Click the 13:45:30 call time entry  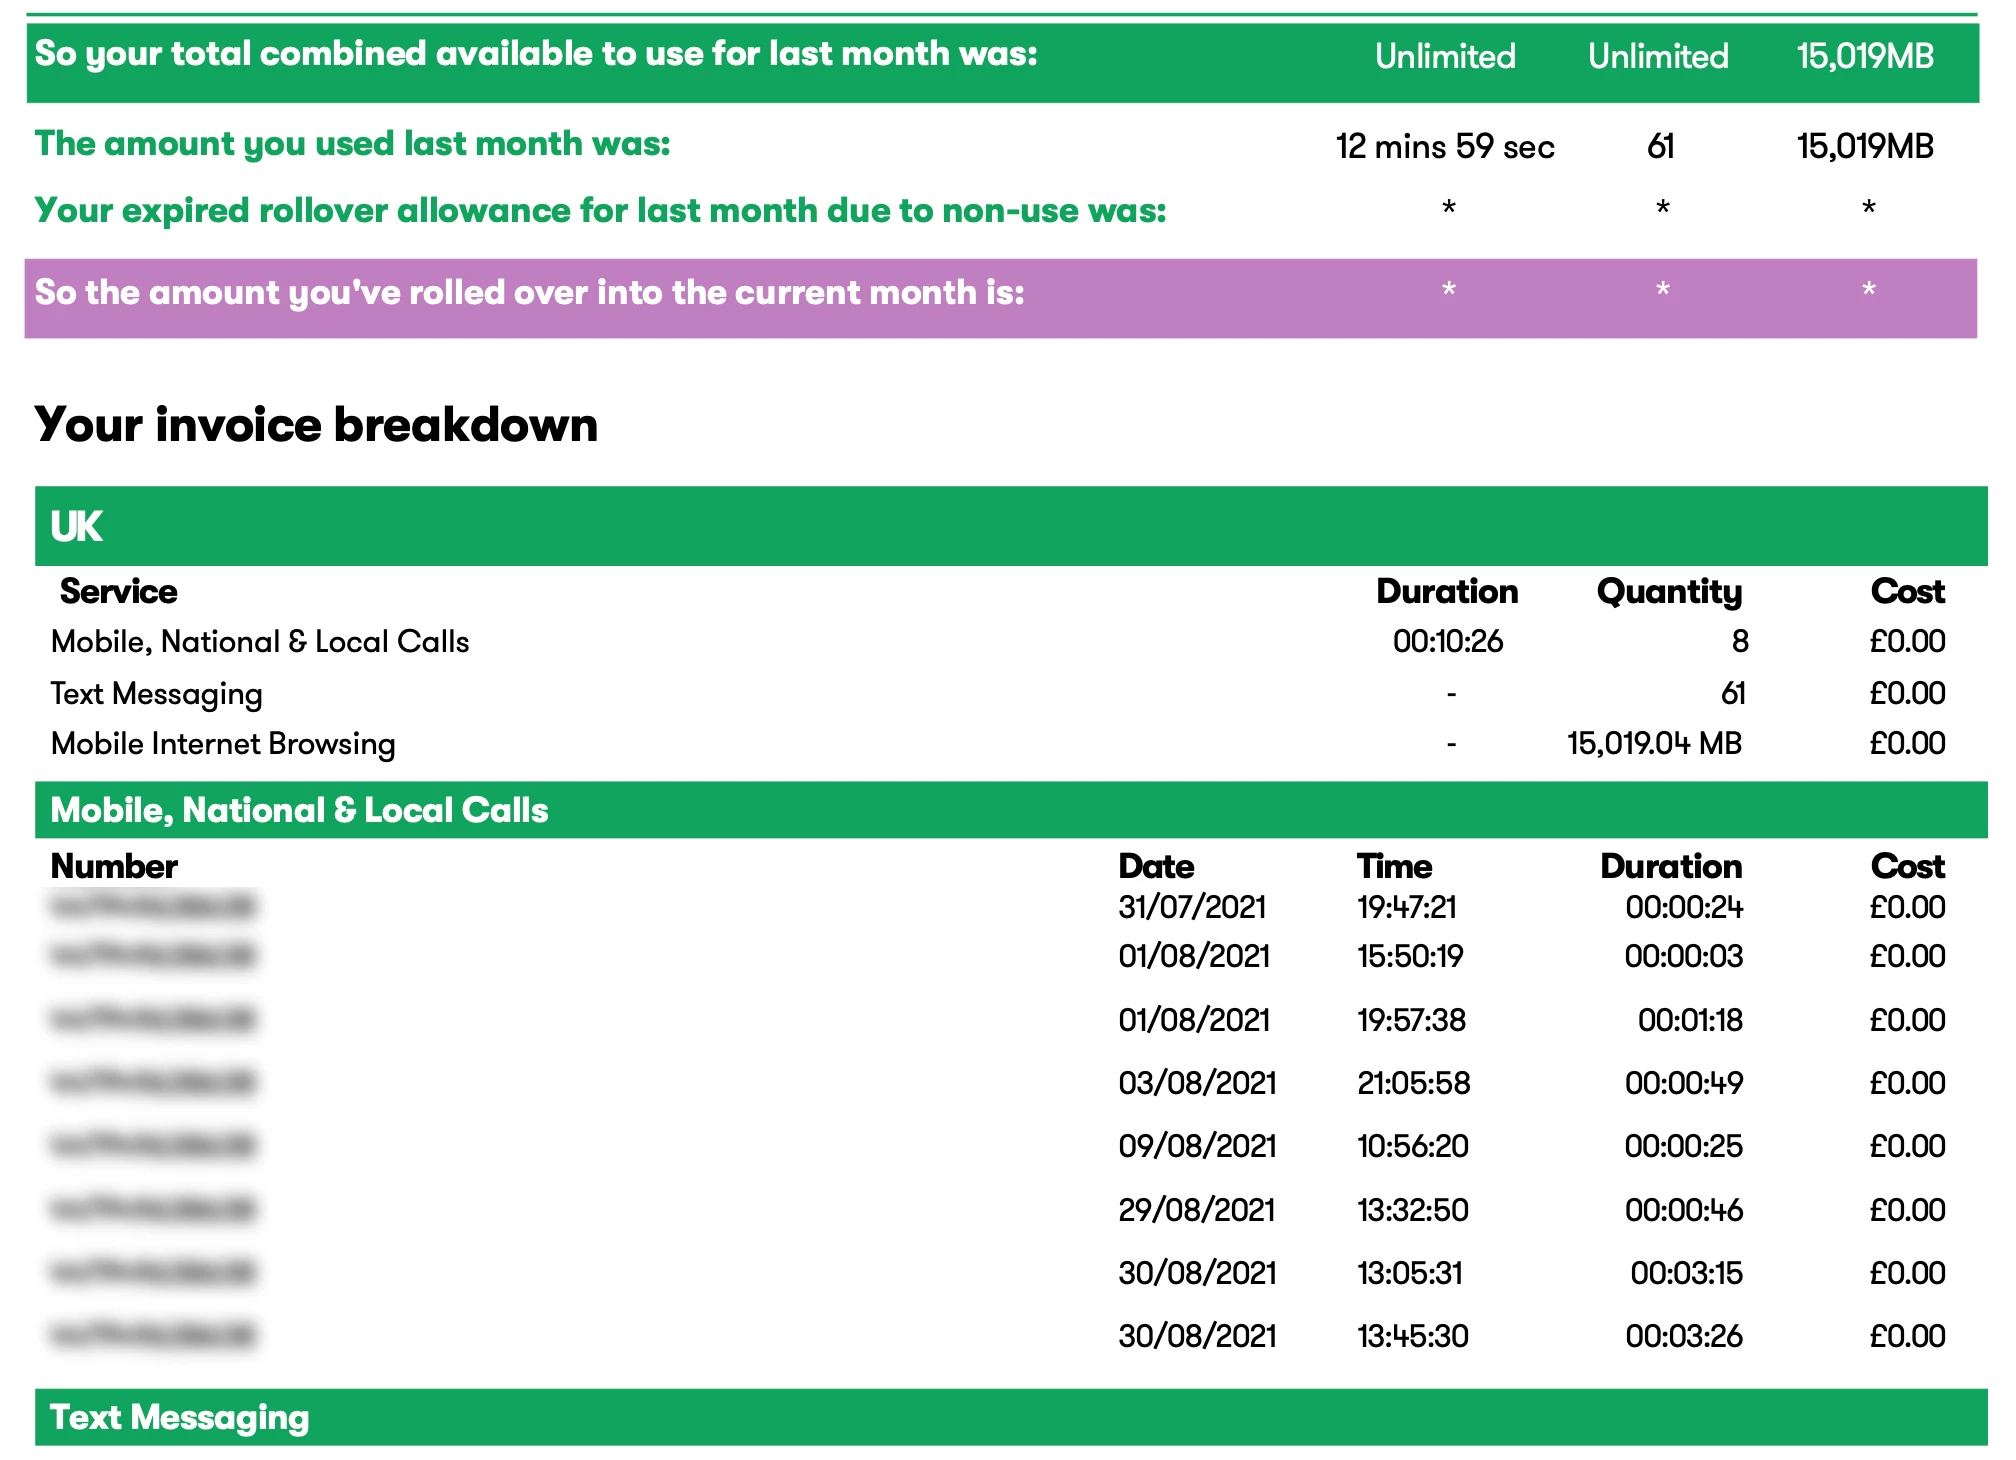[x=1412, y=1336]
